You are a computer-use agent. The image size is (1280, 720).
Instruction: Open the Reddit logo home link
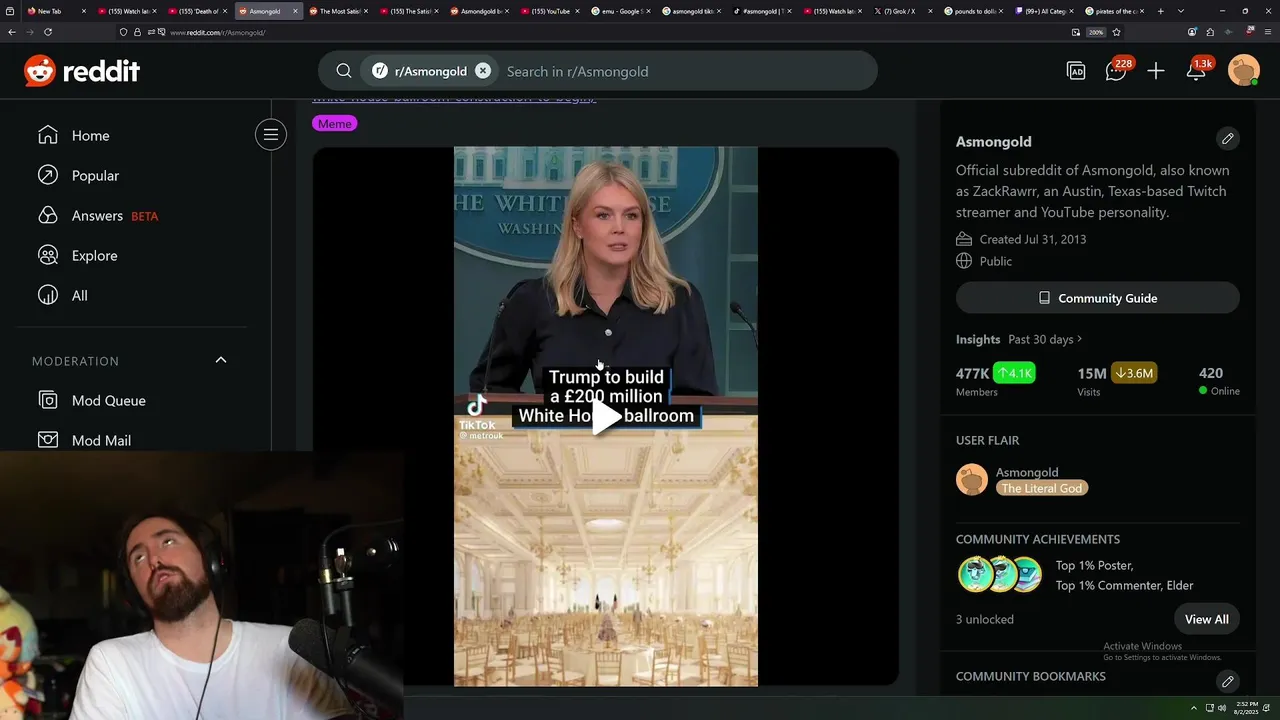pyautogui.click(x=82, y=71)
